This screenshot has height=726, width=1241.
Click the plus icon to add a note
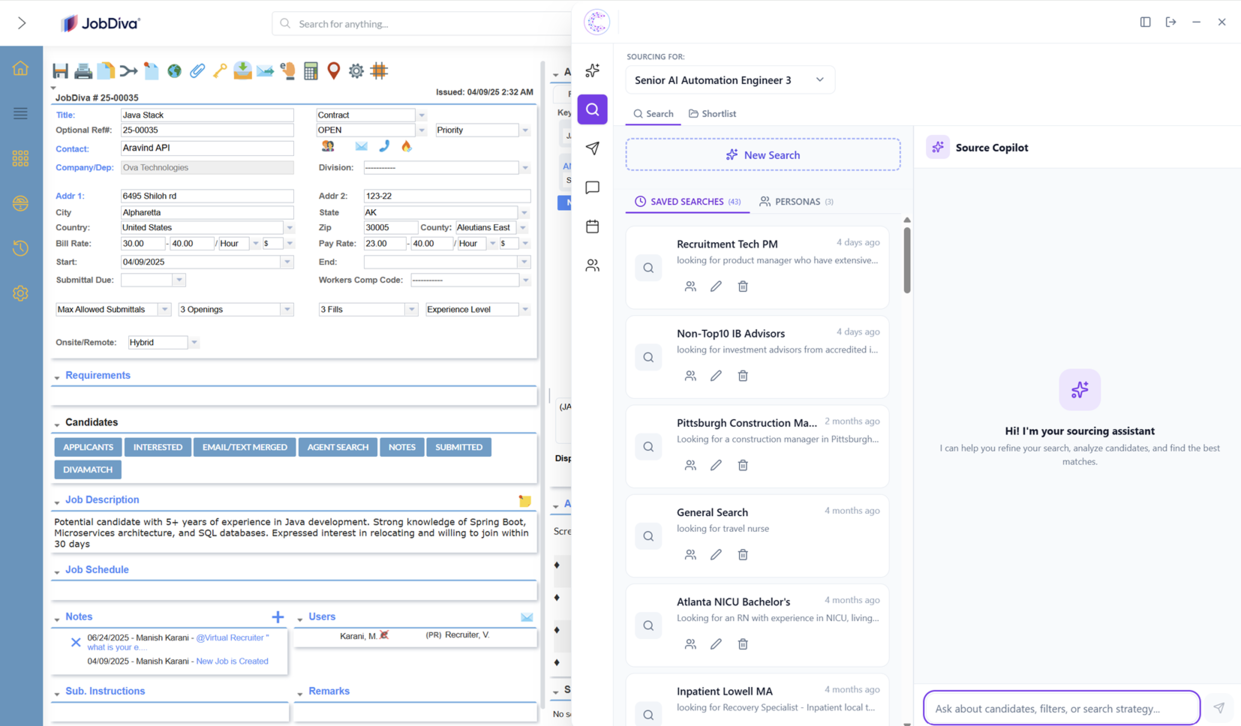tap(278, 617)
